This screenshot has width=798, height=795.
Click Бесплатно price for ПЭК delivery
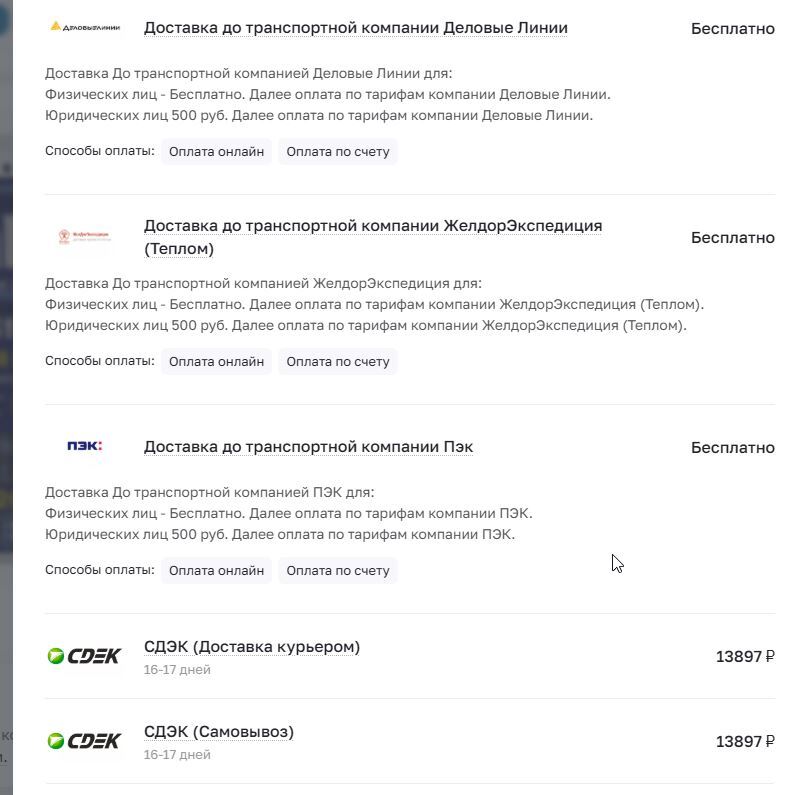pyautogui.click(x=733, y=448)
